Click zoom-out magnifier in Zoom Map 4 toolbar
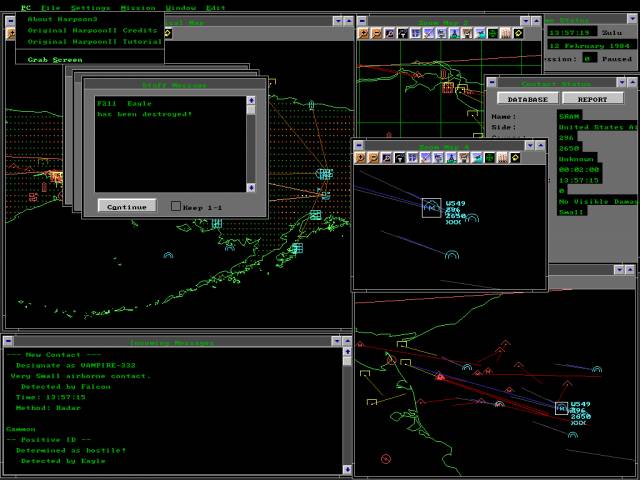This screenshot has width=640, height=480. (x=373, y=158)
